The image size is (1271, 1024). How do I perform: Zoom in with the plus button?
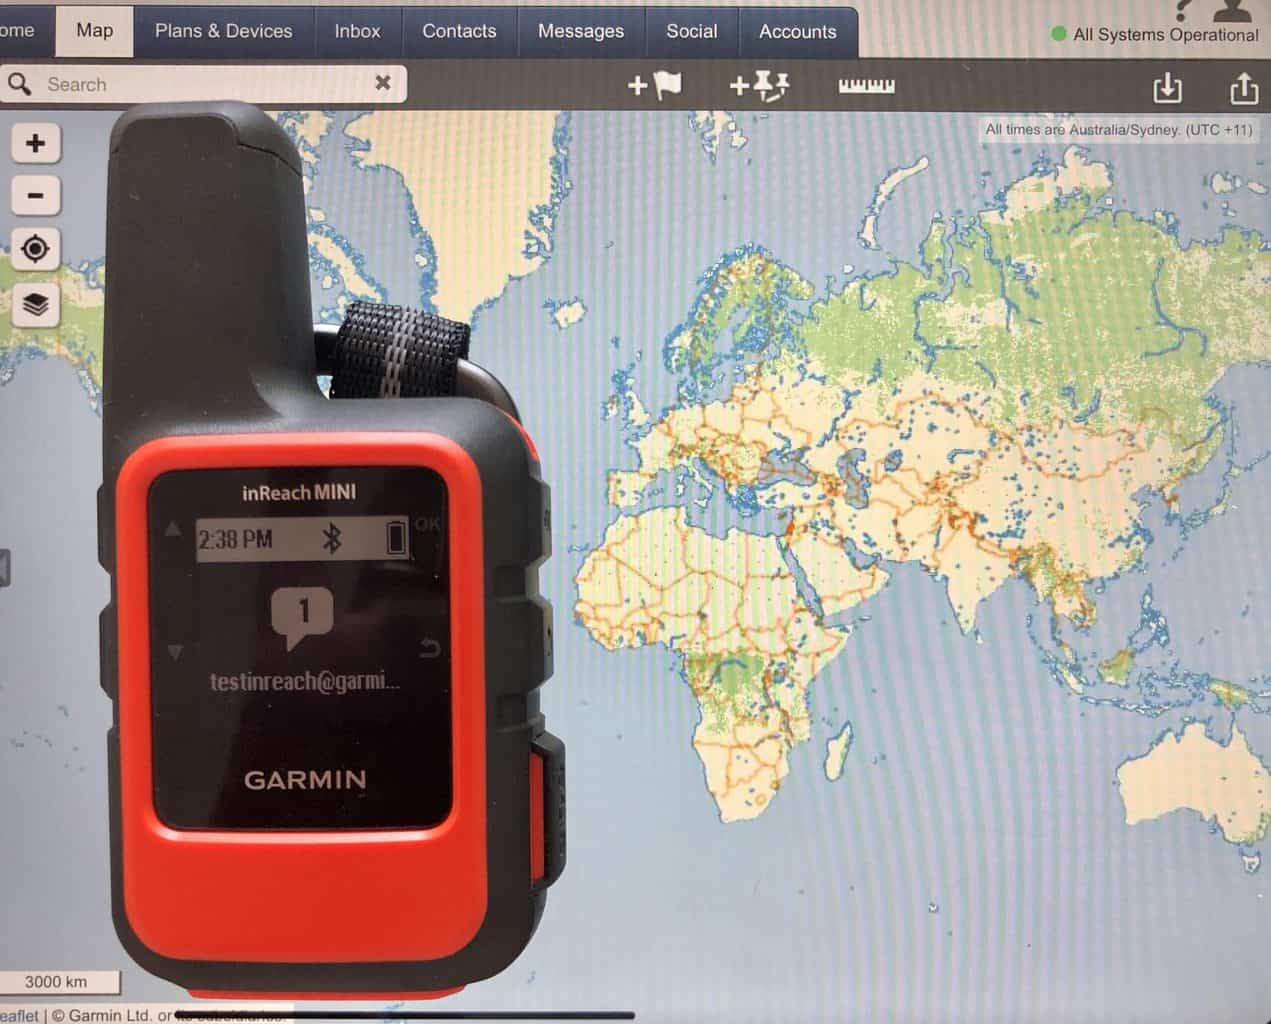36,143
